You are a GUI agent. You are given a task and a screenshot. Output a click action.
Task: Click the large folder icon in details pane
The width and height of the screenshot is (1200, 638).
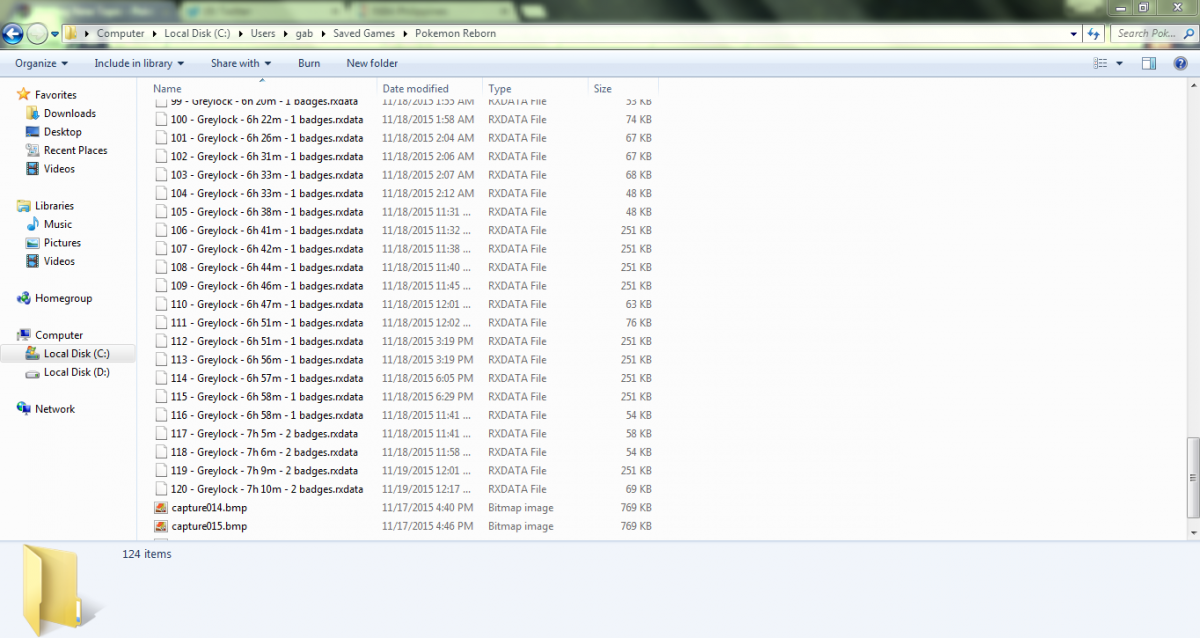(62, 589)
